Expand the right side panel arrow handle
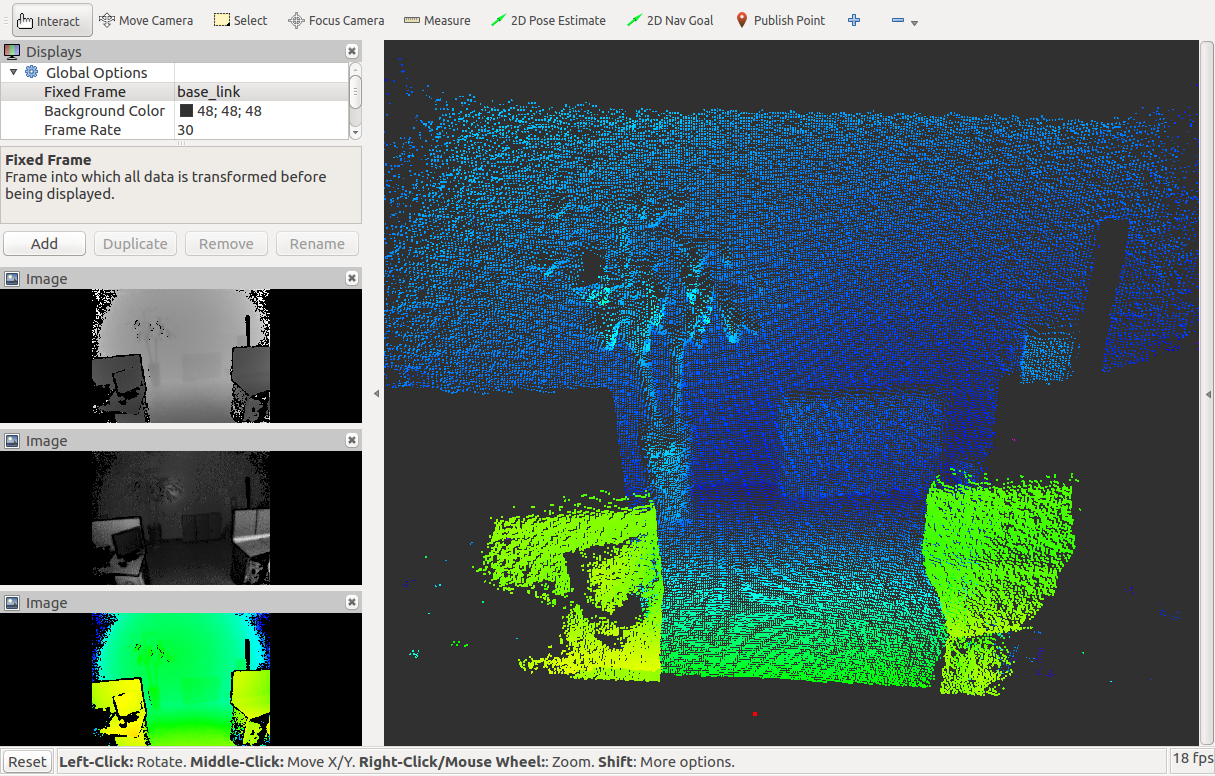 (1207, 394)
